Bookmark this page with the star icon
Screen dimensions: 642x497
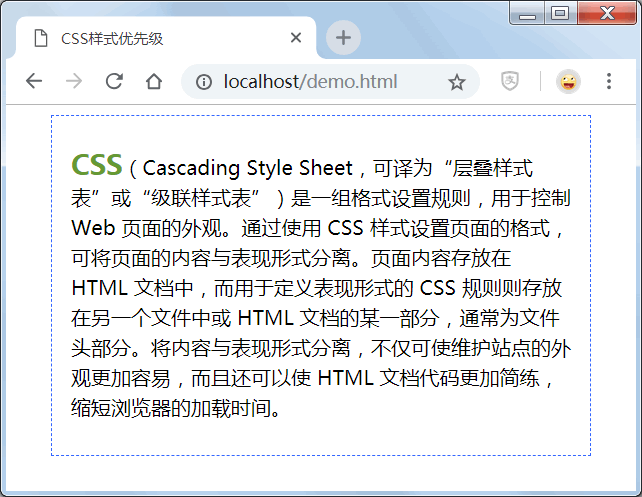point(457,82)
